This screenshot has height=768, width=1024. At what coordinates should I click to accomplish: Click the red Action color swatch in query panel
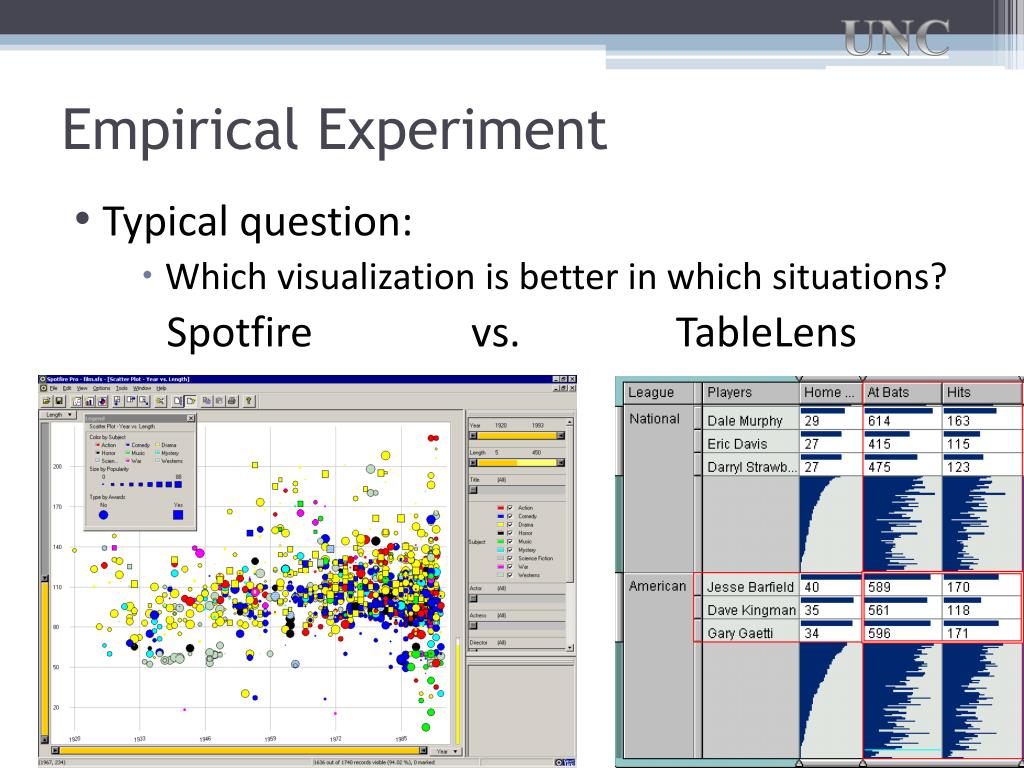pos(501,507)
